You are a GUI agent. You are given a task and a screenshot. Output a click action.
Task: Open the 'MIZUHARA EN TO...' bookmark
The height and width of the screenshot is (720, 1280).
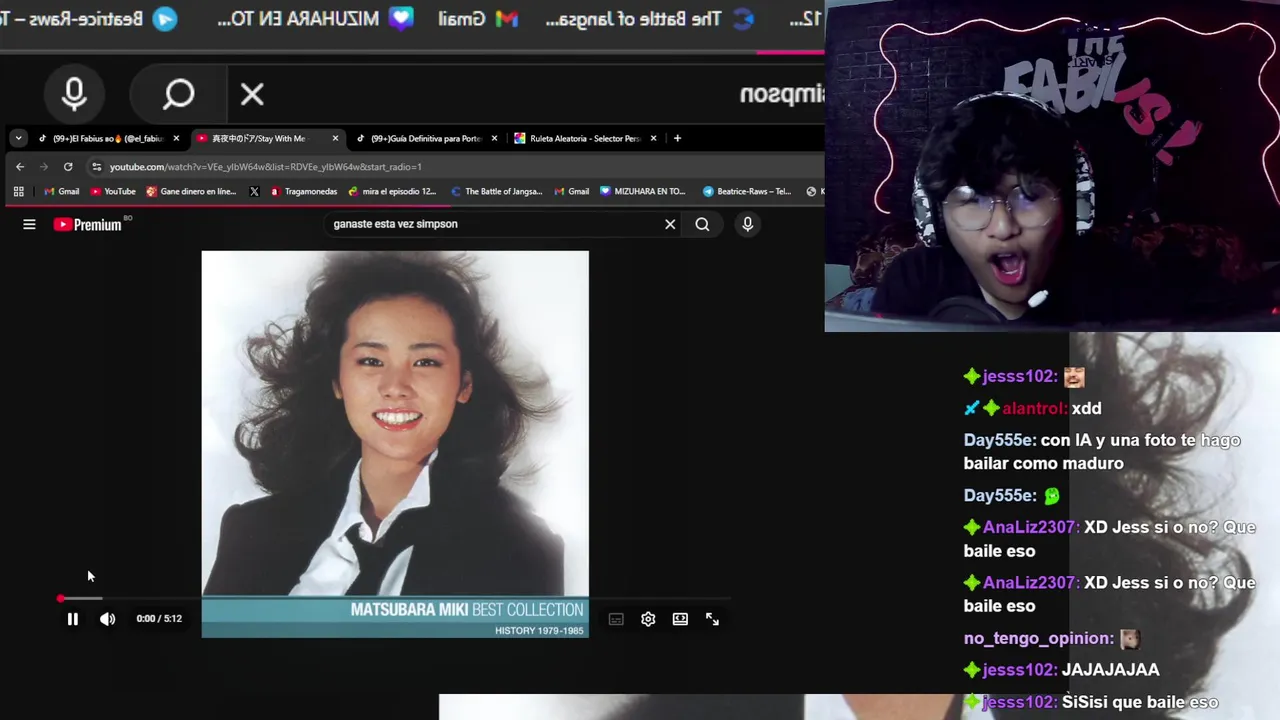[x=643, y=192]
